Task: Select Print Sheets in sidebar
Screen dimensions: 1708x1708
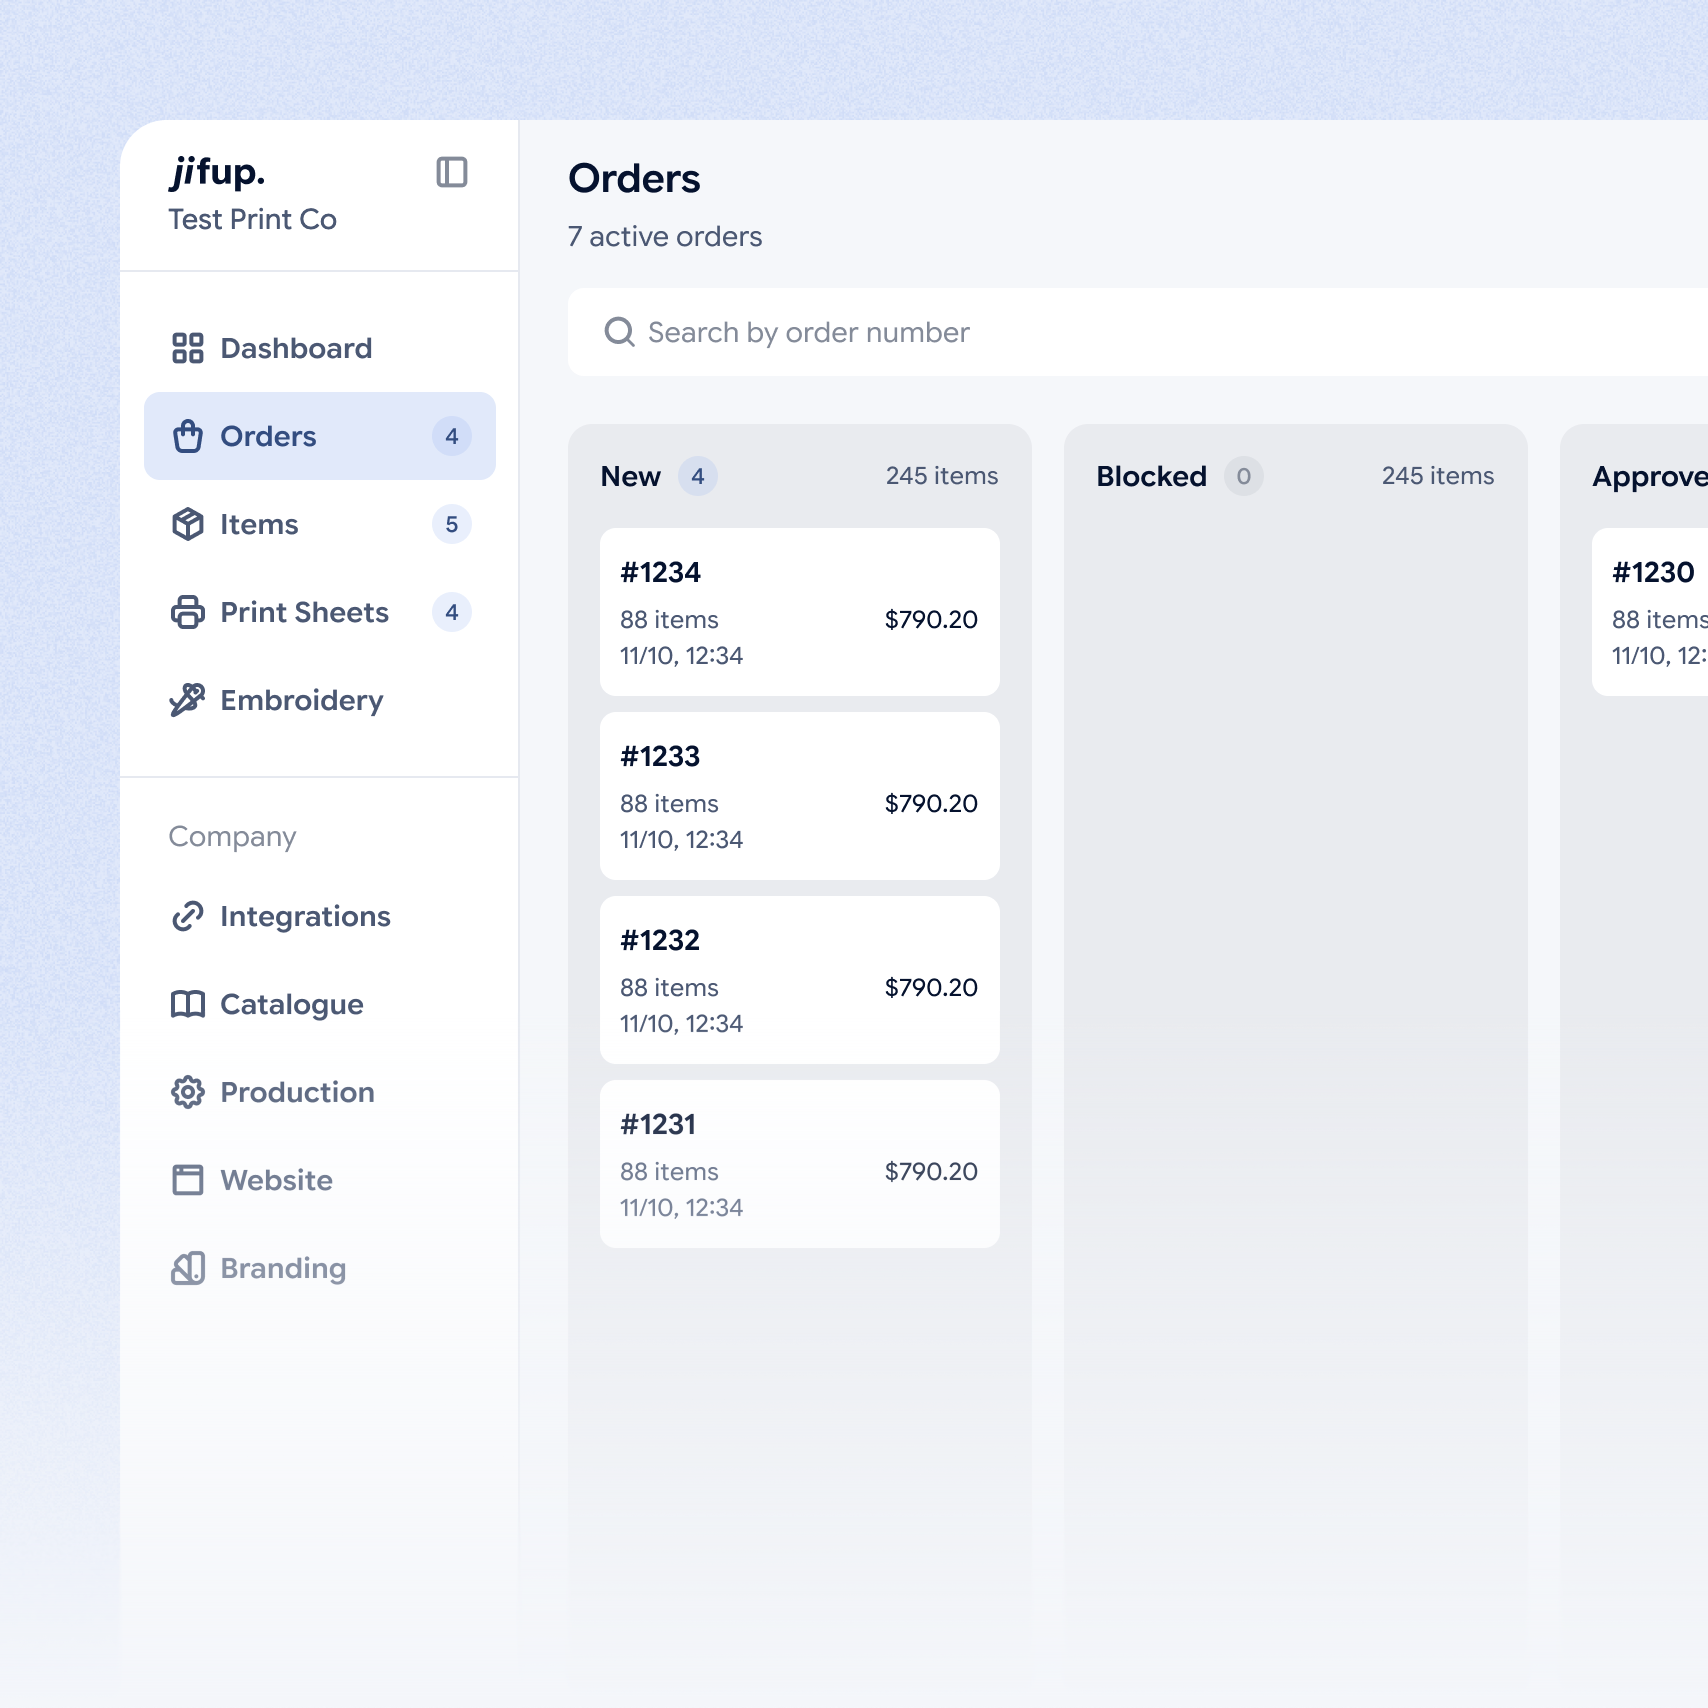Action: pos(320,612)
